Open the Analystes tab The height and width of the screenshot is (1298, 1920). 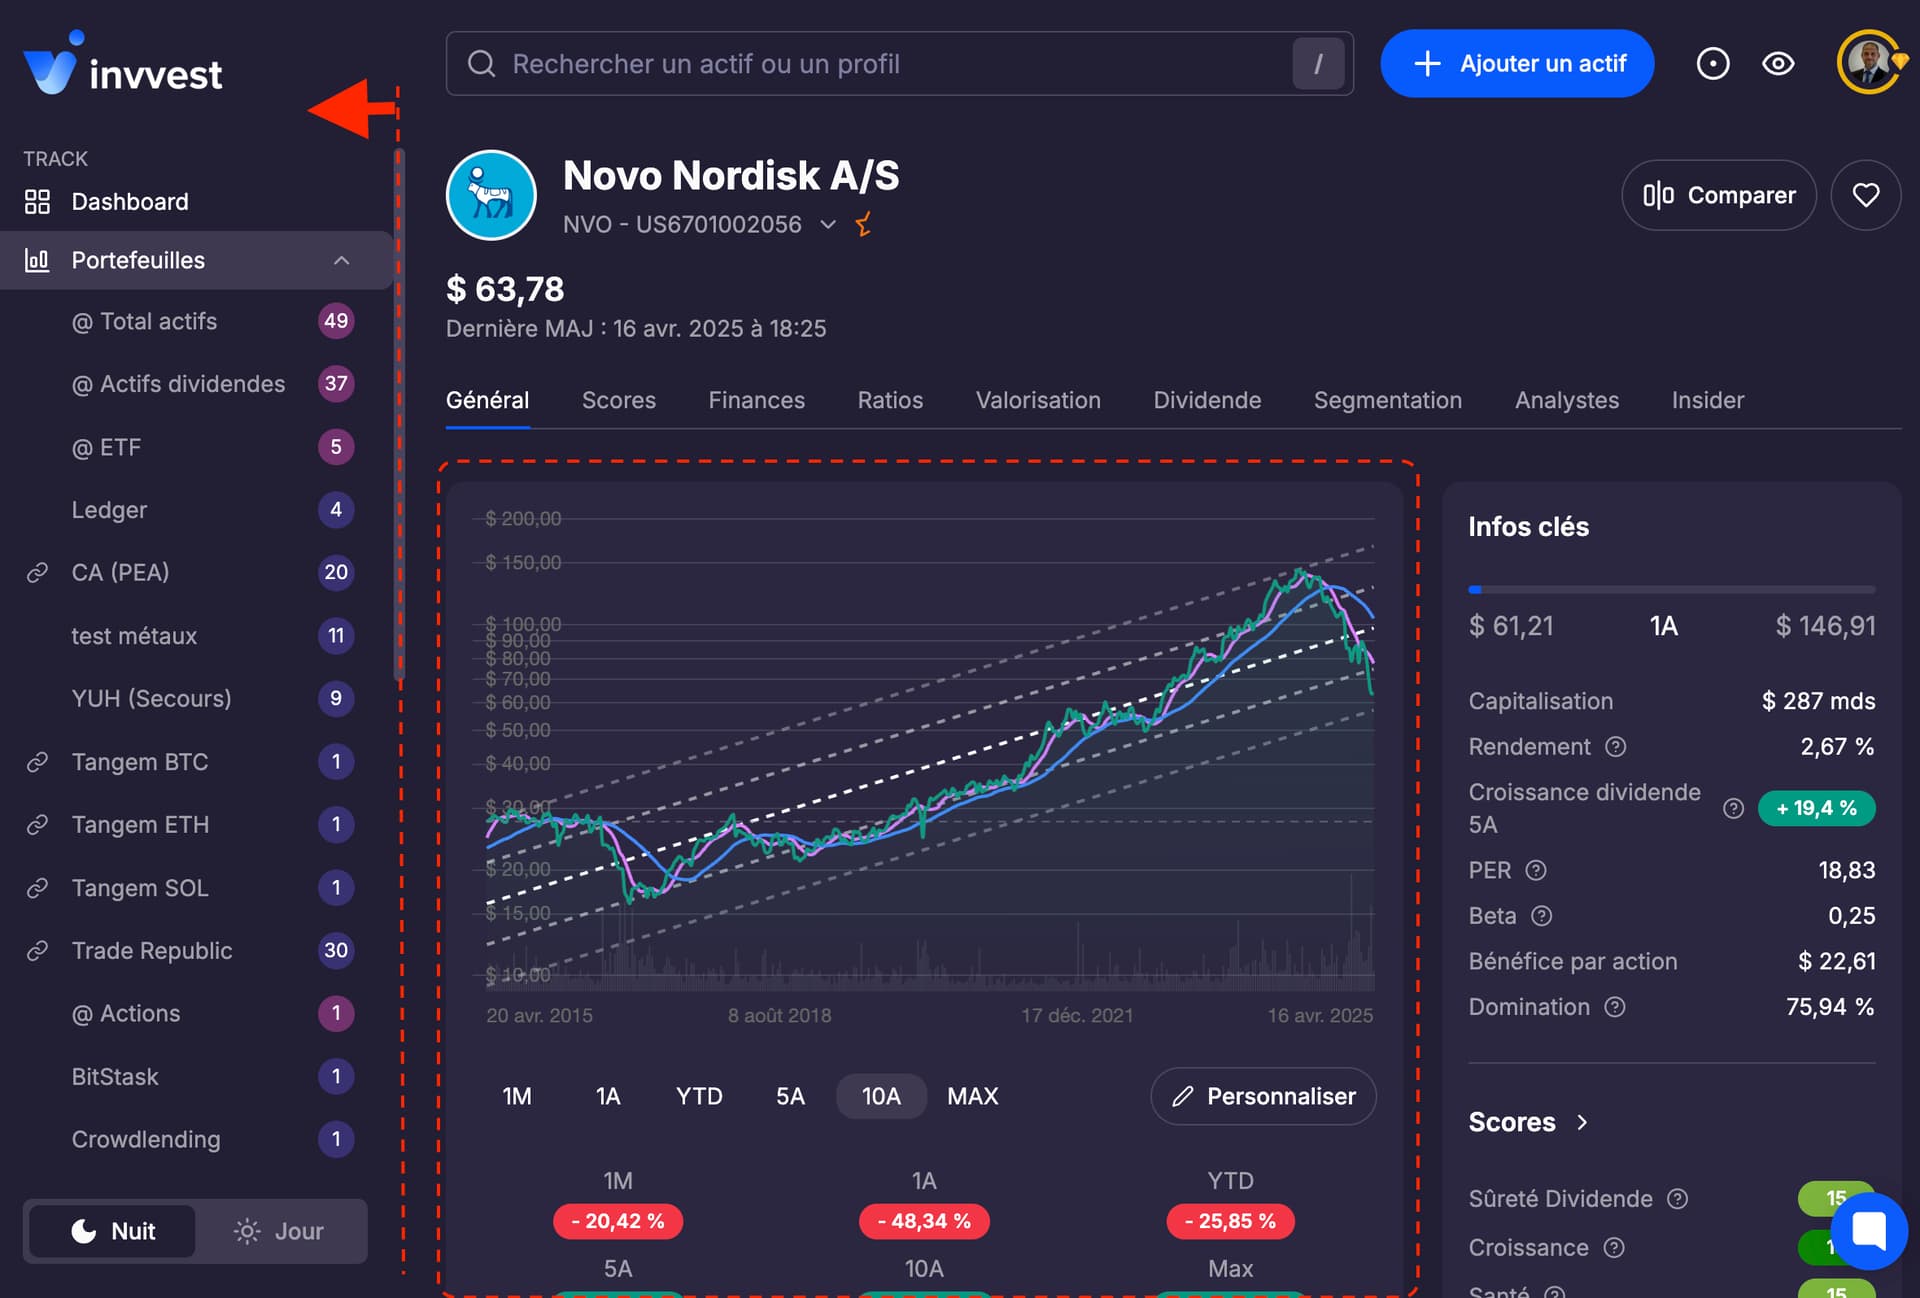[x=1567, y=400]
